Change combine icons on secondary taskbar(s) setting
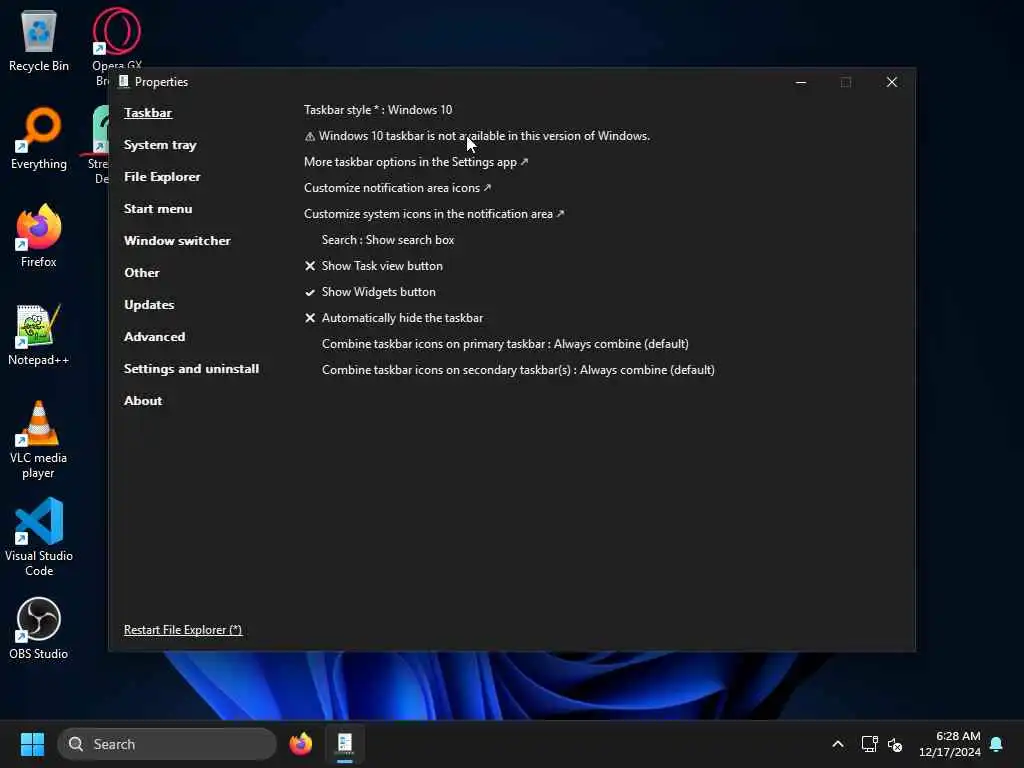Image resolution: width=1024 pixels, height=768 pixels. tap(518, 370)
